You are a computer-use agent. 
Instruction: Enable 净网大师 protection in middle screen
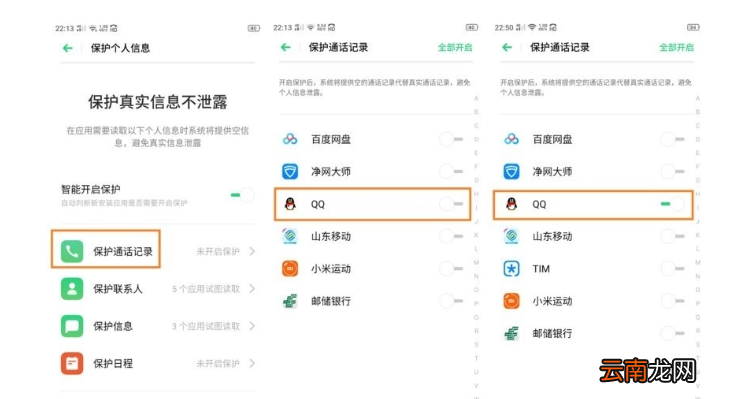pyautogui.click(x=451, y=171)
